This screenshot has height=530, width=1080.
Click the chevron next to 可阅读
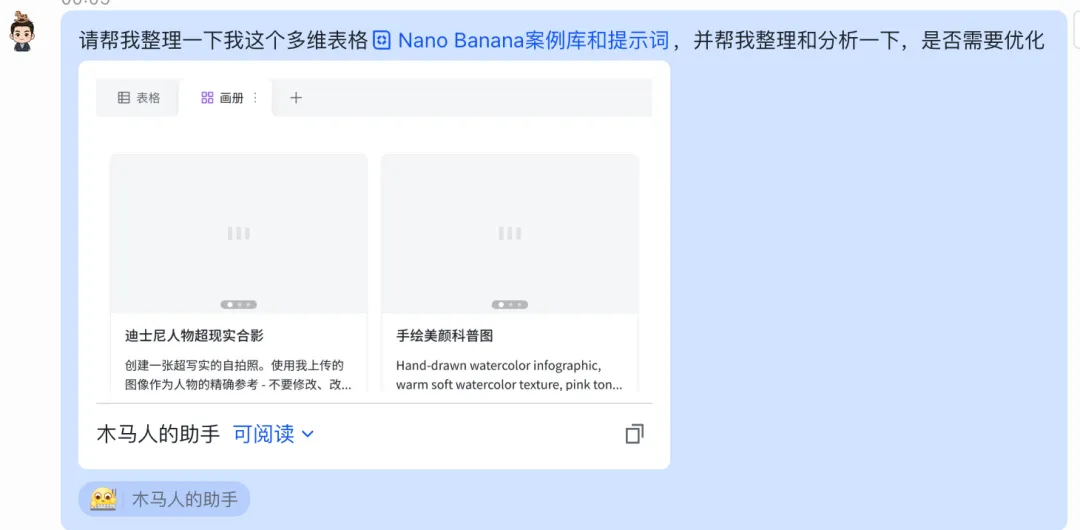click(308, 434)
